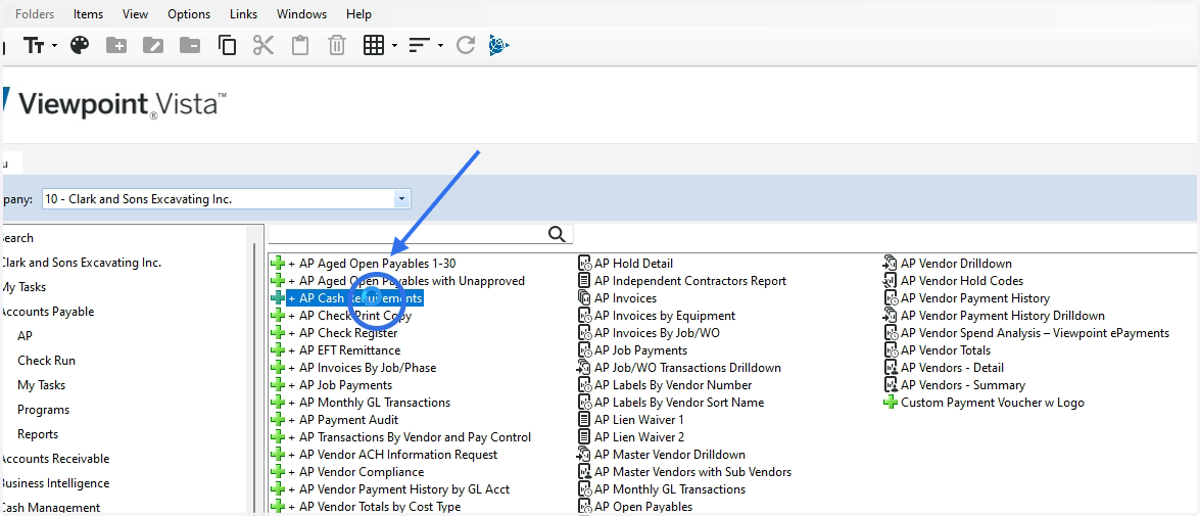Open the Help menu
Image resolution: width=1200 pixels, height=516 pixels.
pyautogui.click(x=359, y=14)
